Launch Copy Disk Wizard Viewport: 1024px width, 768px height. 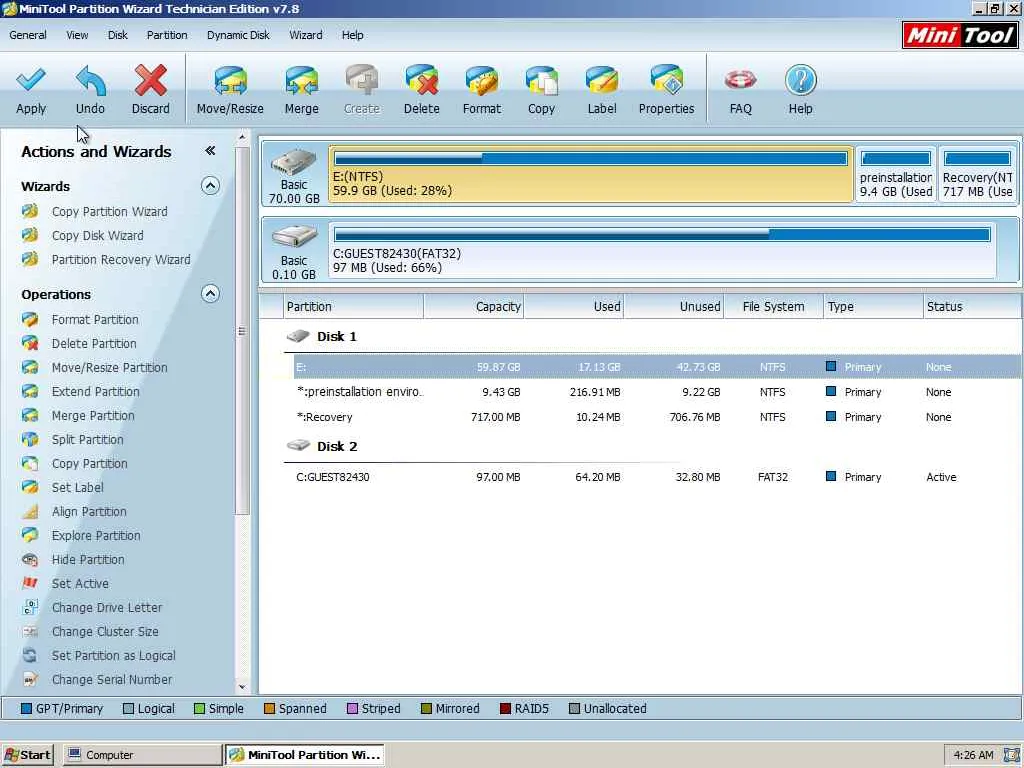[97, 236]
